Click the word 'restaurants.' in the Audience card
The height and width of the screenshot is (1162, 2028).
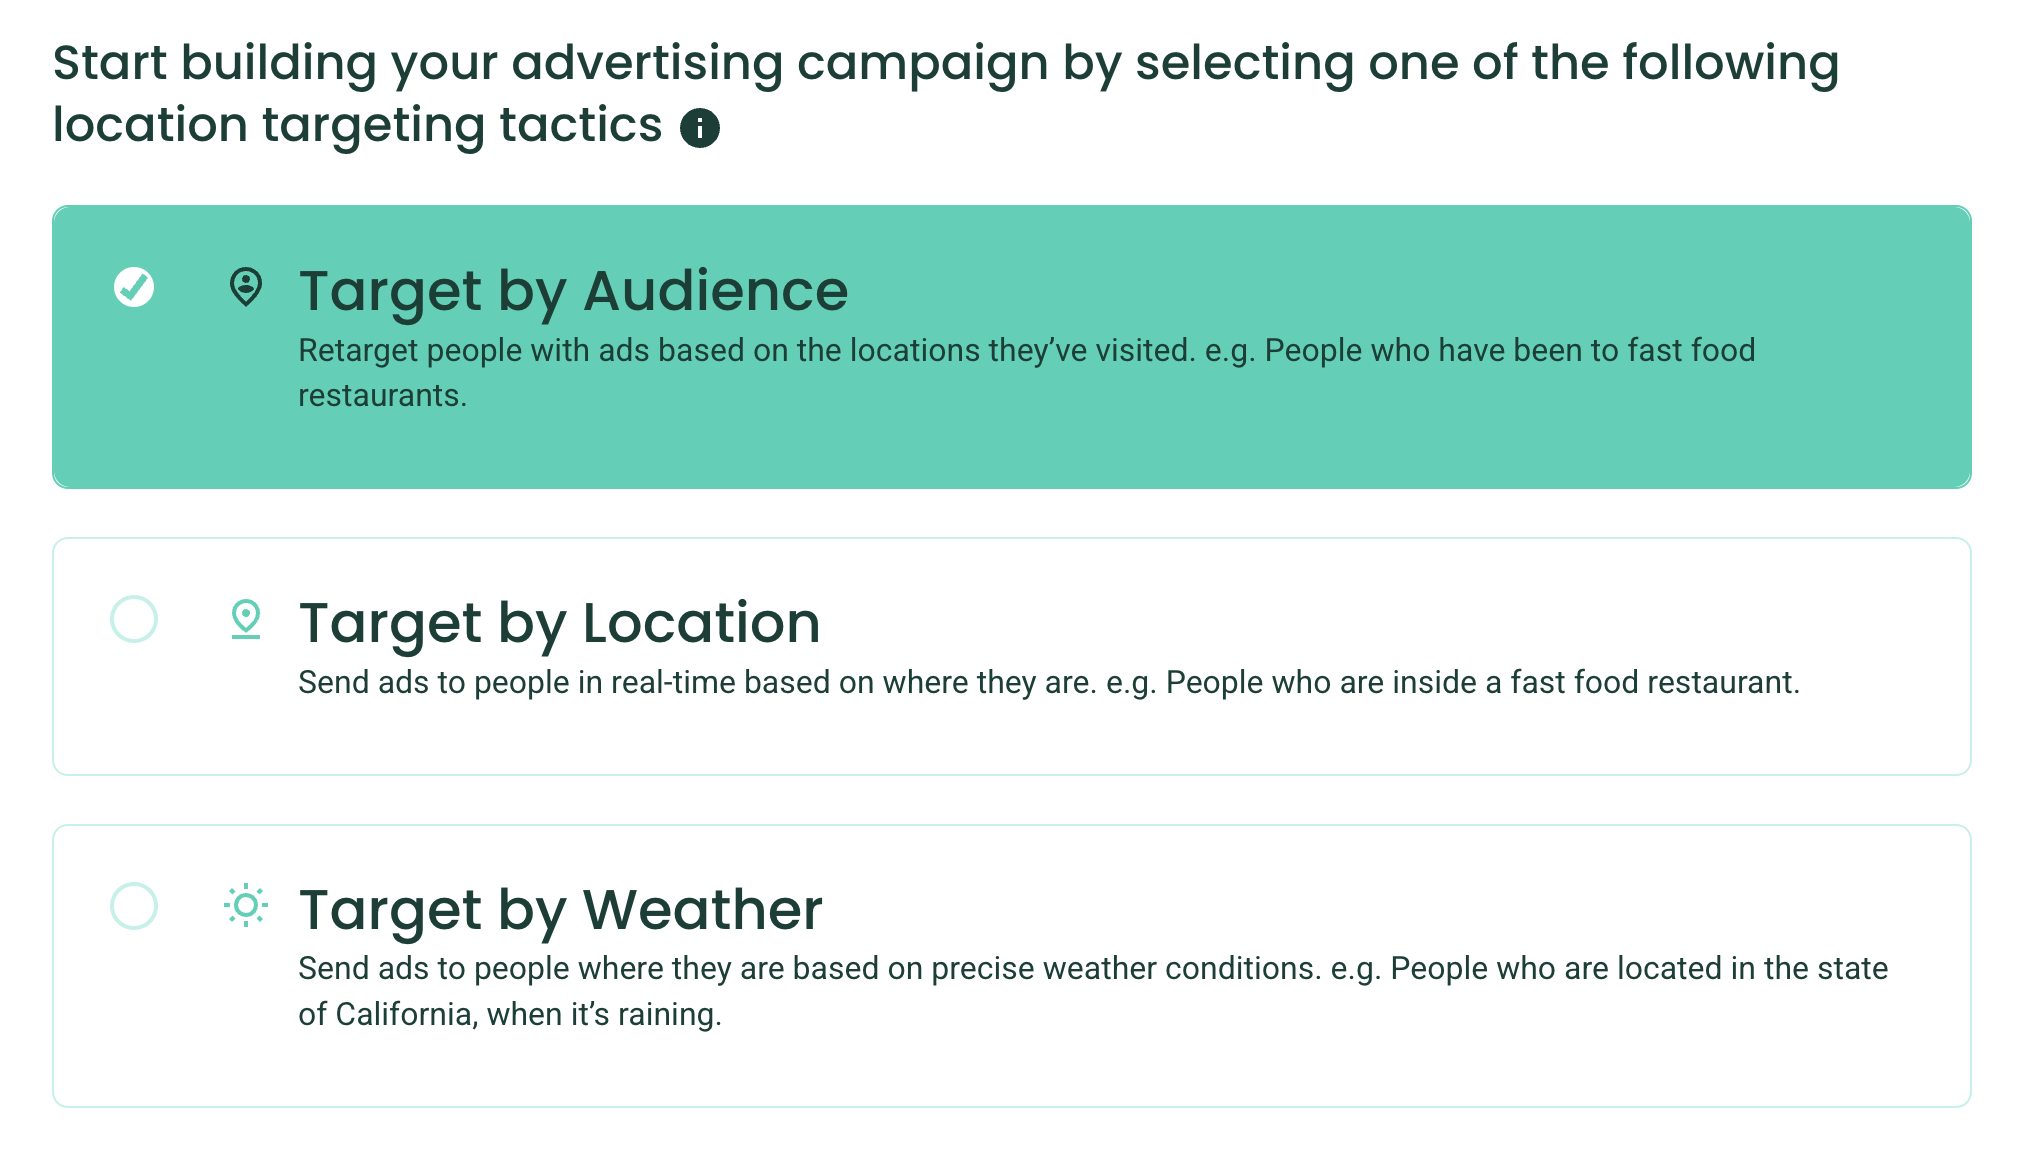pos(382,396)
